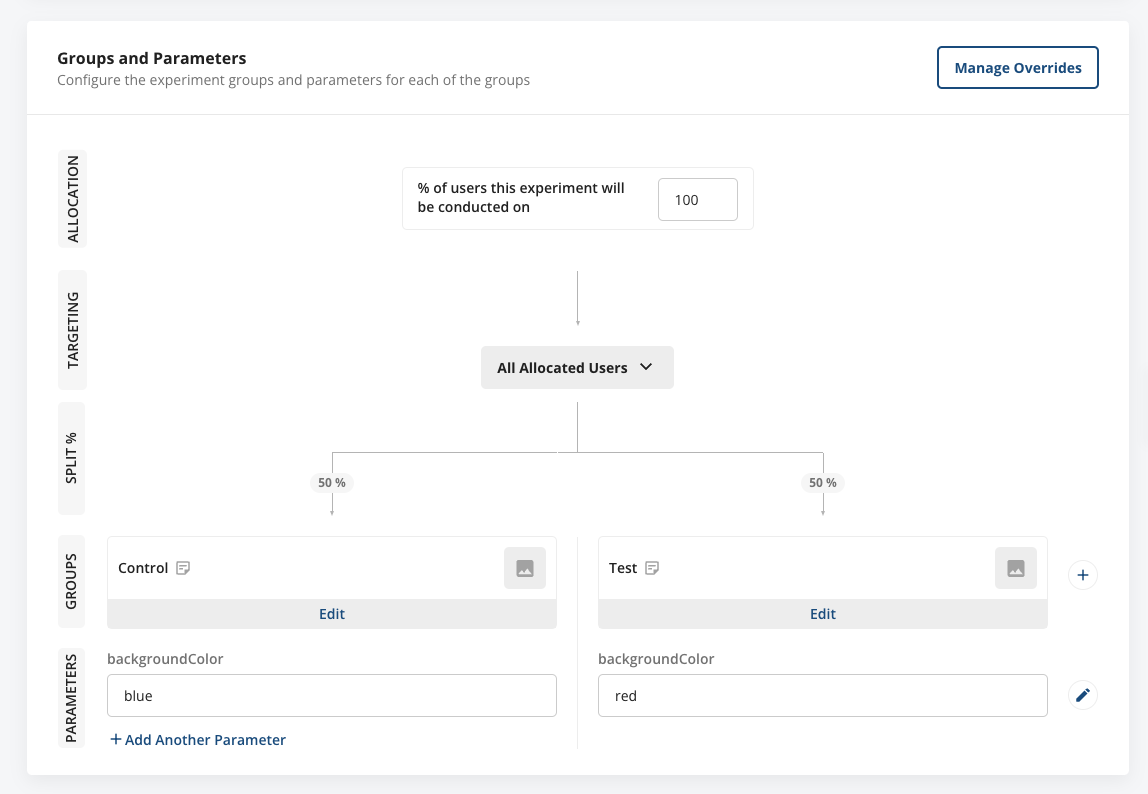Edit the Test group
This screenshot has height=794, width=1148.
[x=822, y=614]
